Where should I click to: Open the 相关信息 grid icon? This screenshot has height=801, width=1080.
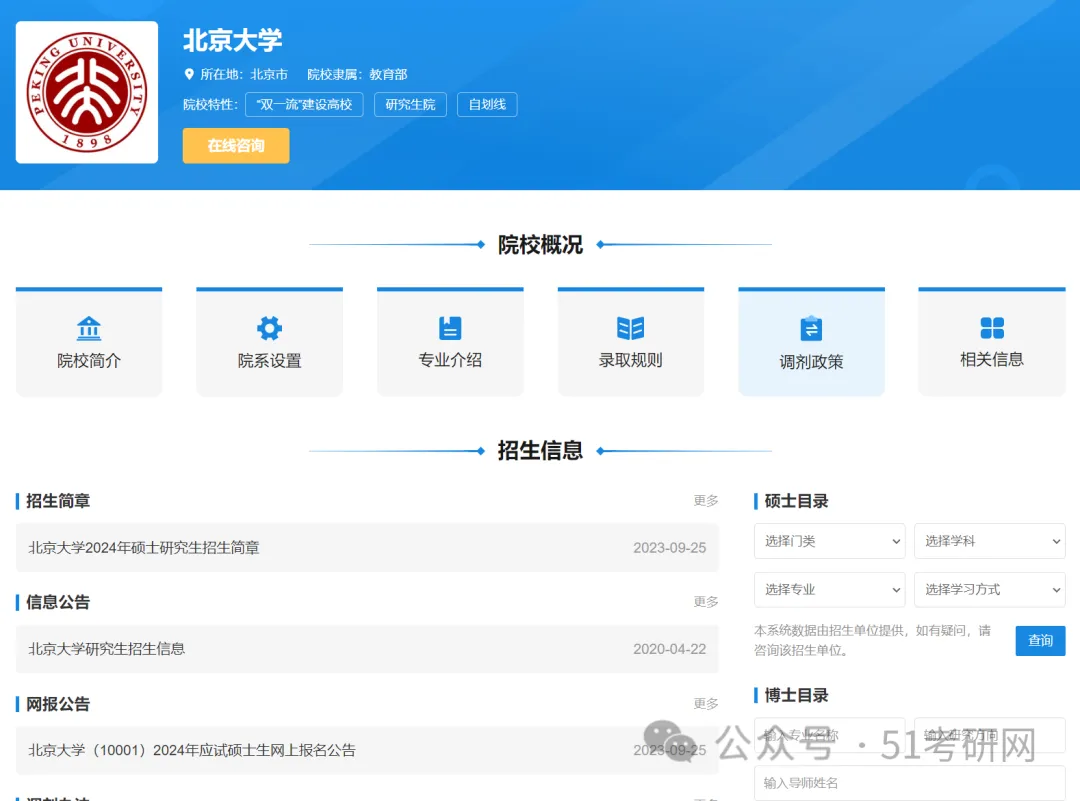992,329
